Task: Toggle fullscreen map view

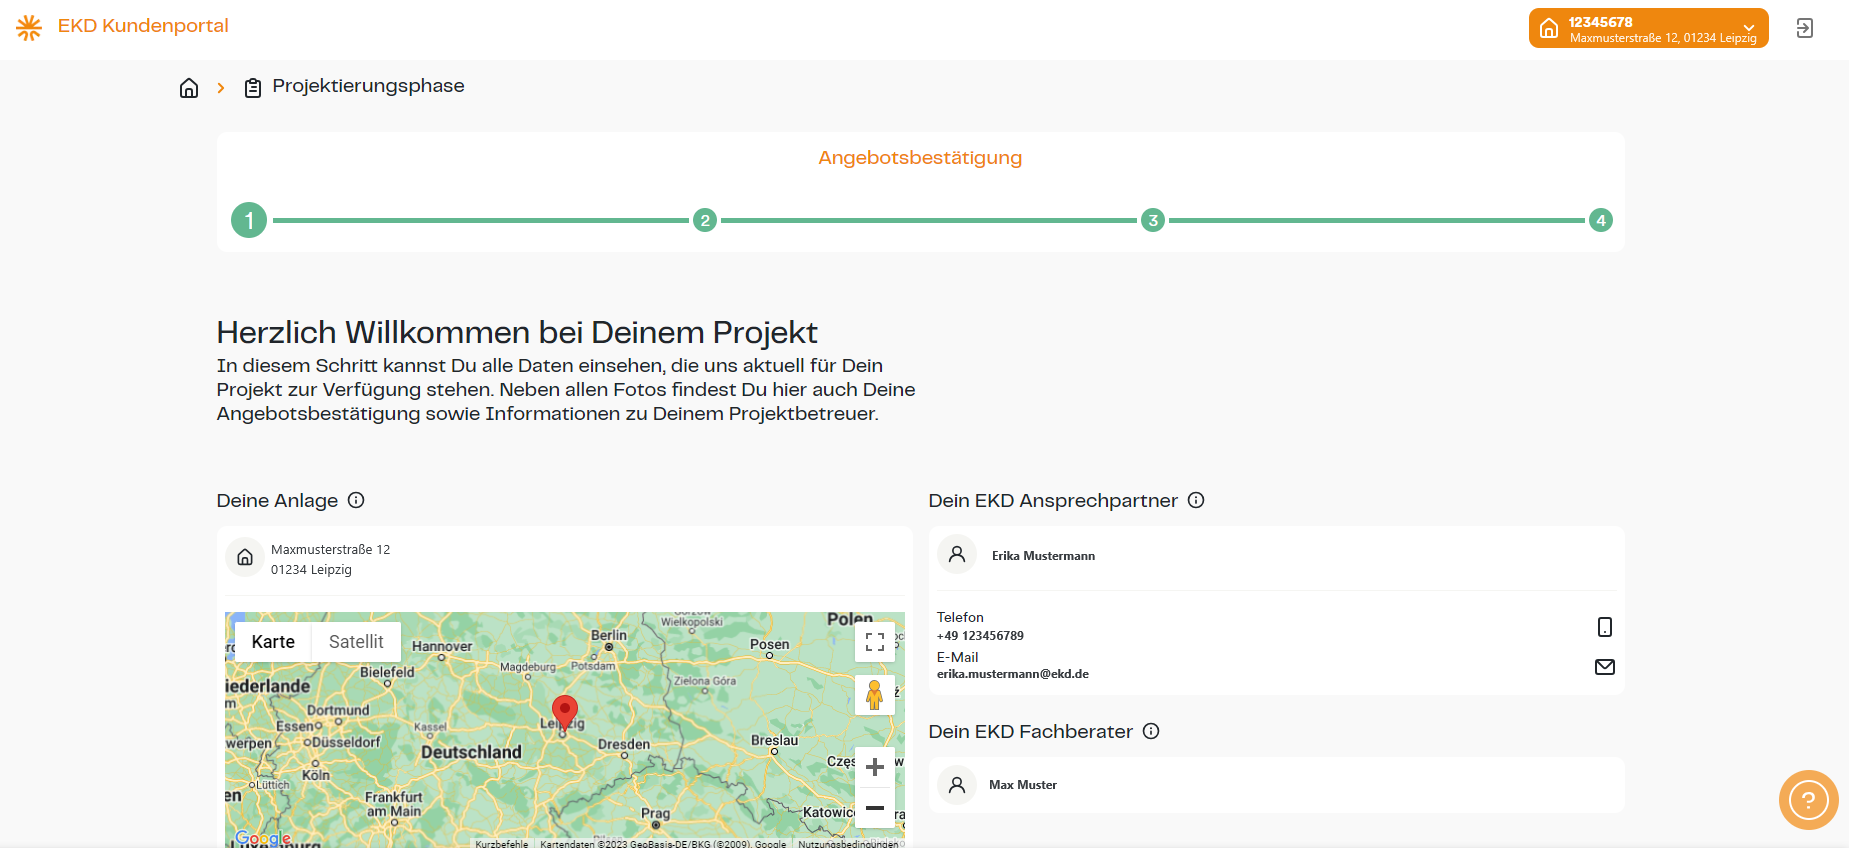Action: click(875, 642)
